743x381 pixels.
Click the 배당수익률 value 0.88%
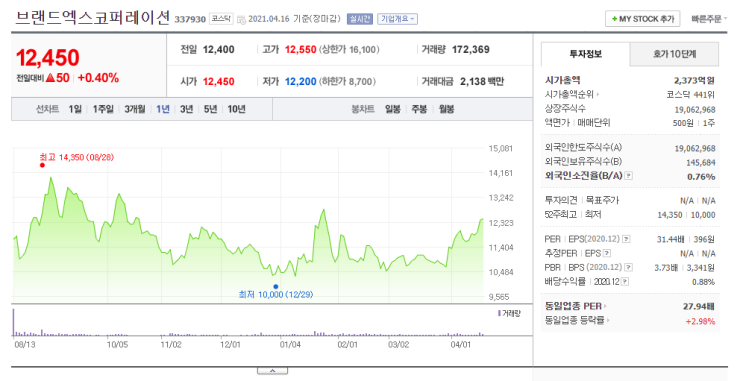(703, 282)
